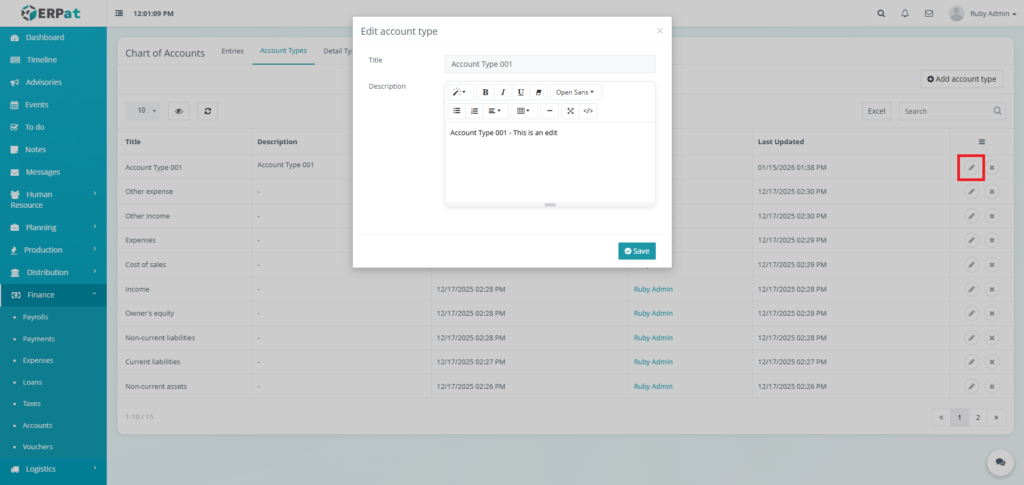The image size is (1024, 485).
Task: Expand the Logistics sidebar menu
Action: click(53, 469)
